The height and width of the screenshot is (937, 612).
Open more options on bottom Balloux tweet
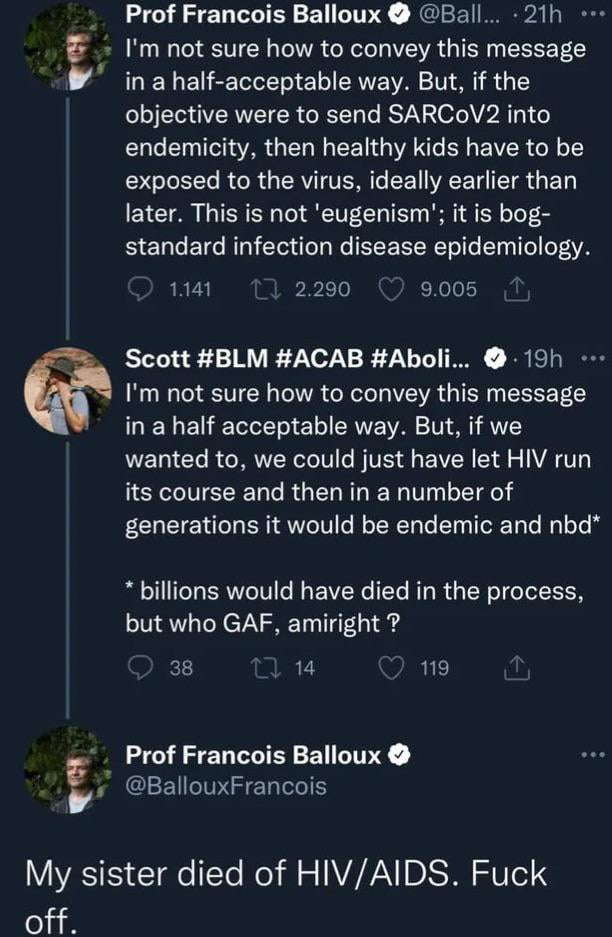coord(592,755)
